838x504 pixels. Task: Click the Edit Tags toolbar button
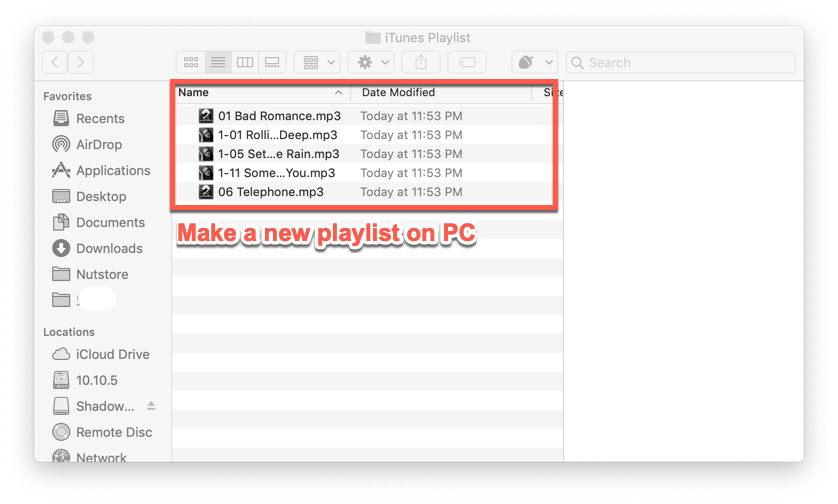[x=467, y=63]
